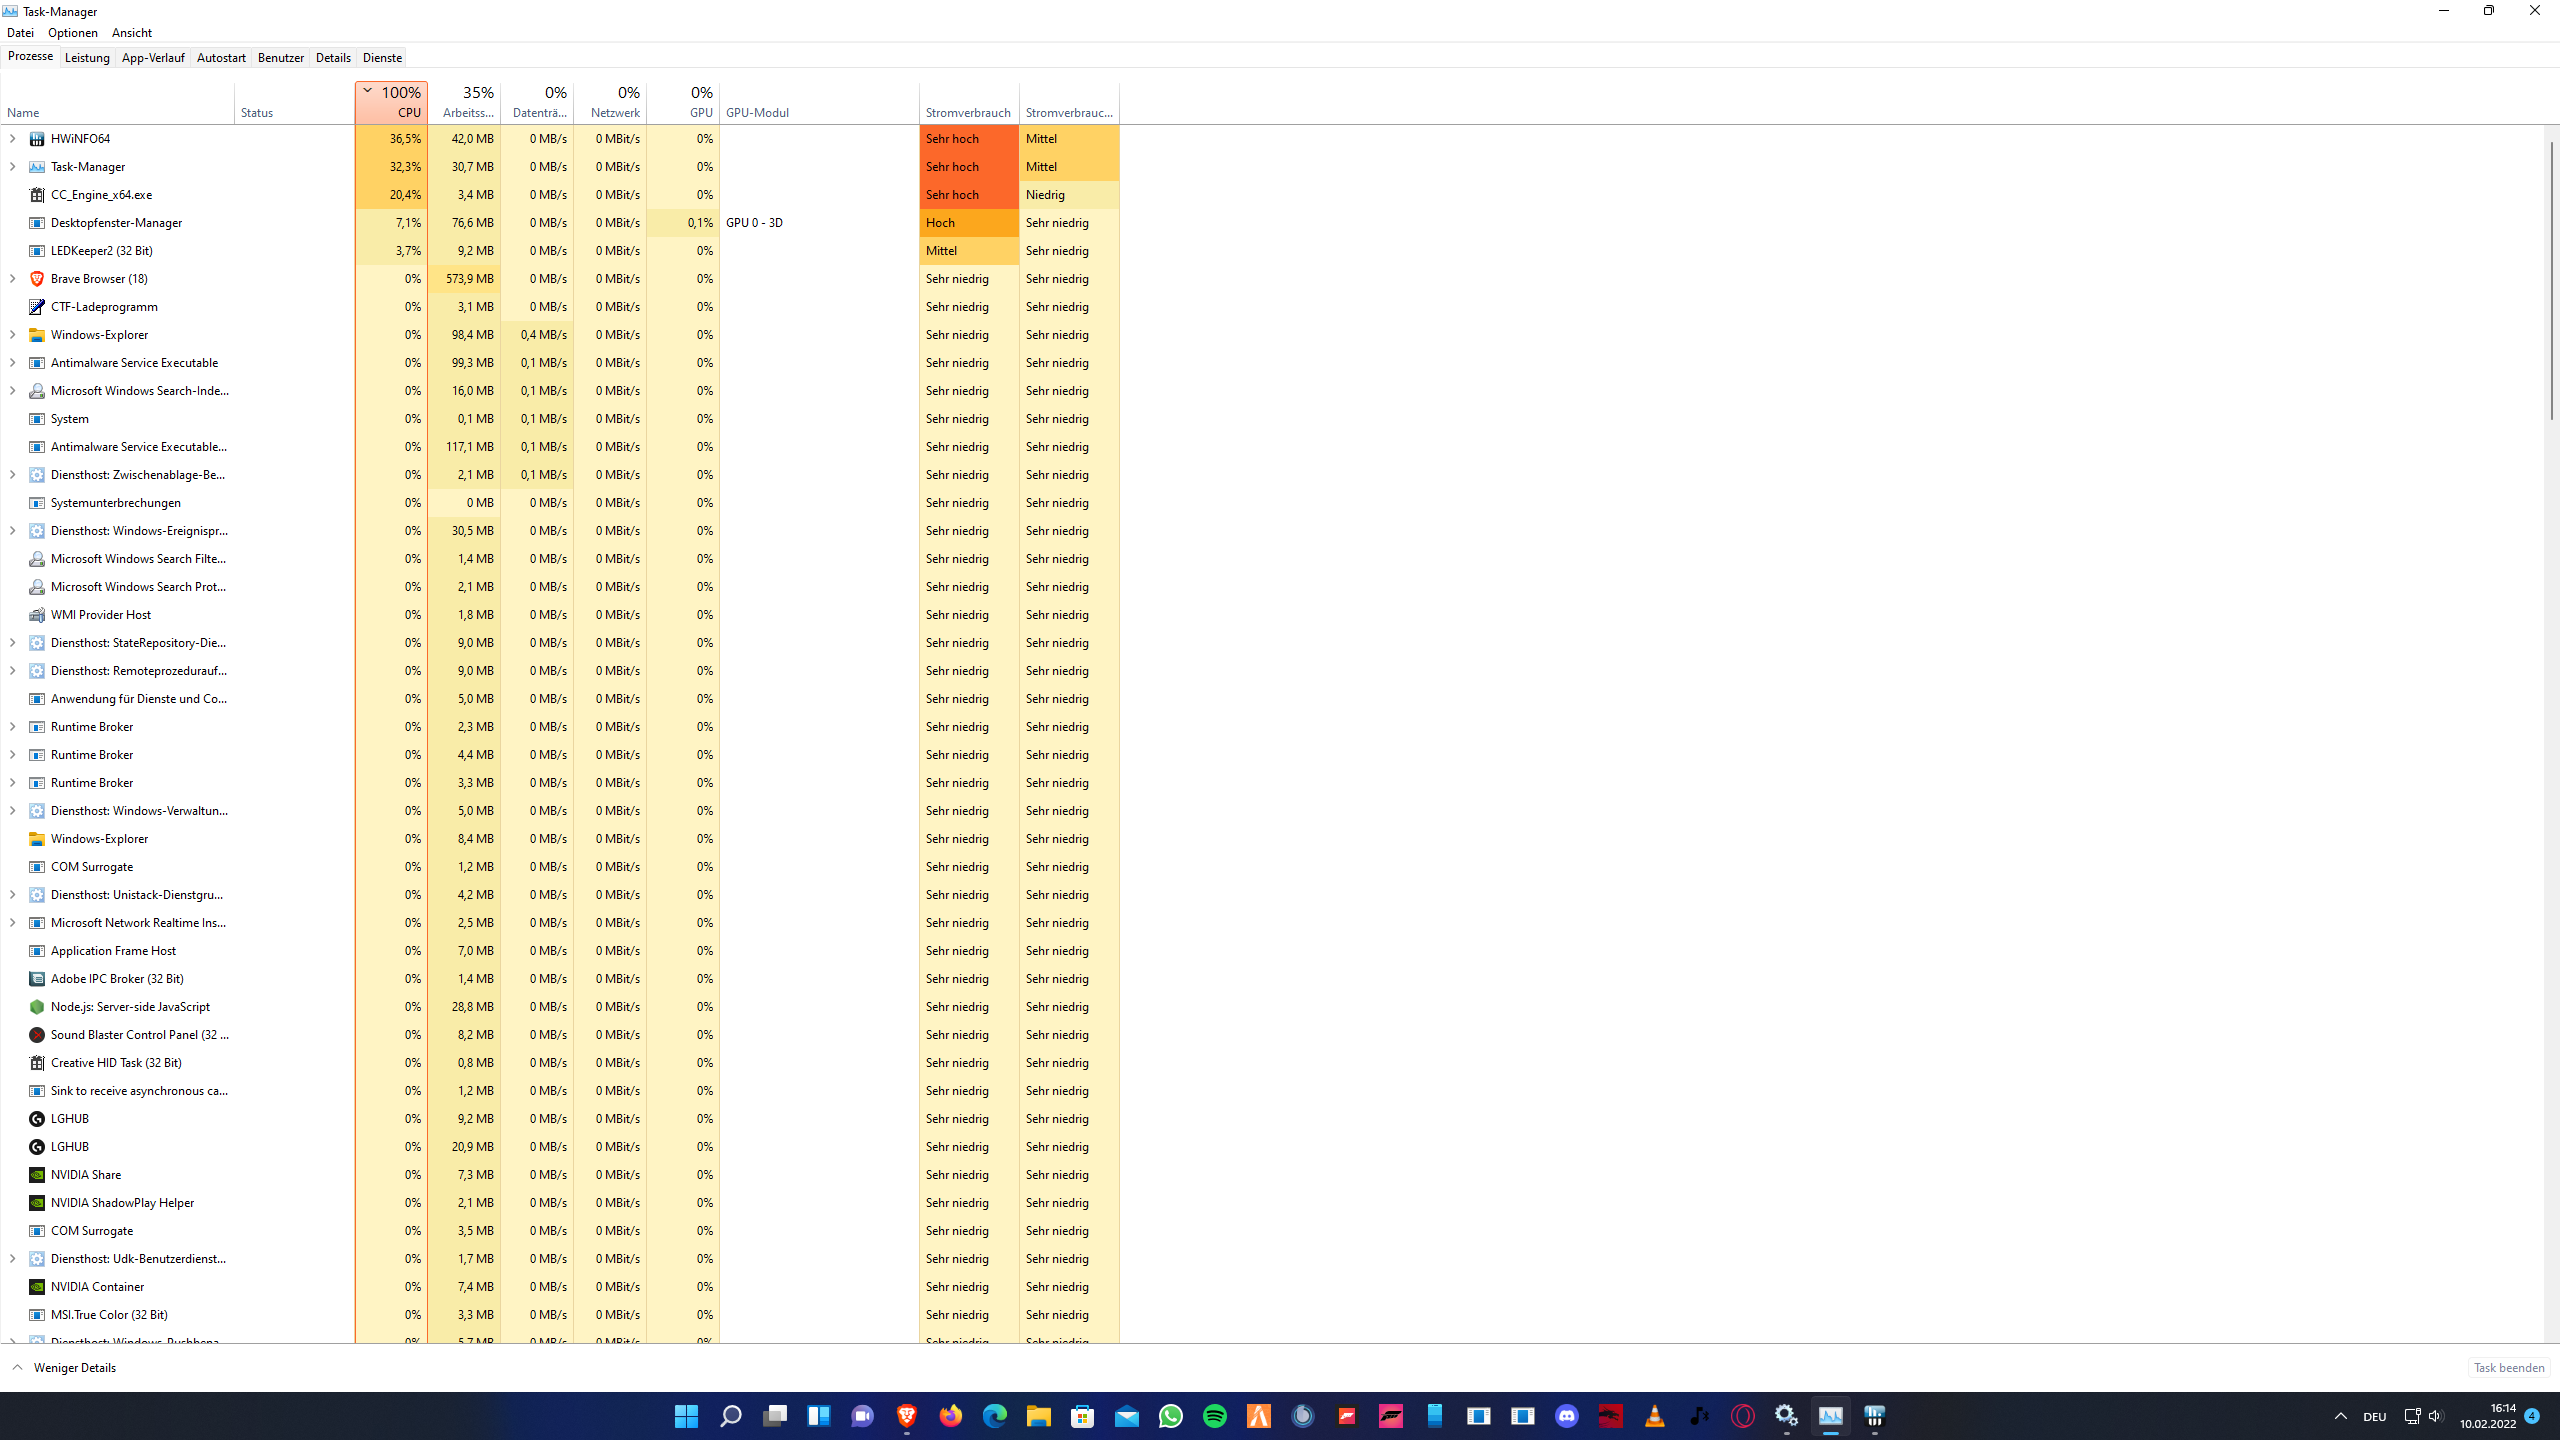Click the WMI Provider Host icon
Image resolution: width=2560 pixels, height=1440 pixels.
[x=37, y=615]
